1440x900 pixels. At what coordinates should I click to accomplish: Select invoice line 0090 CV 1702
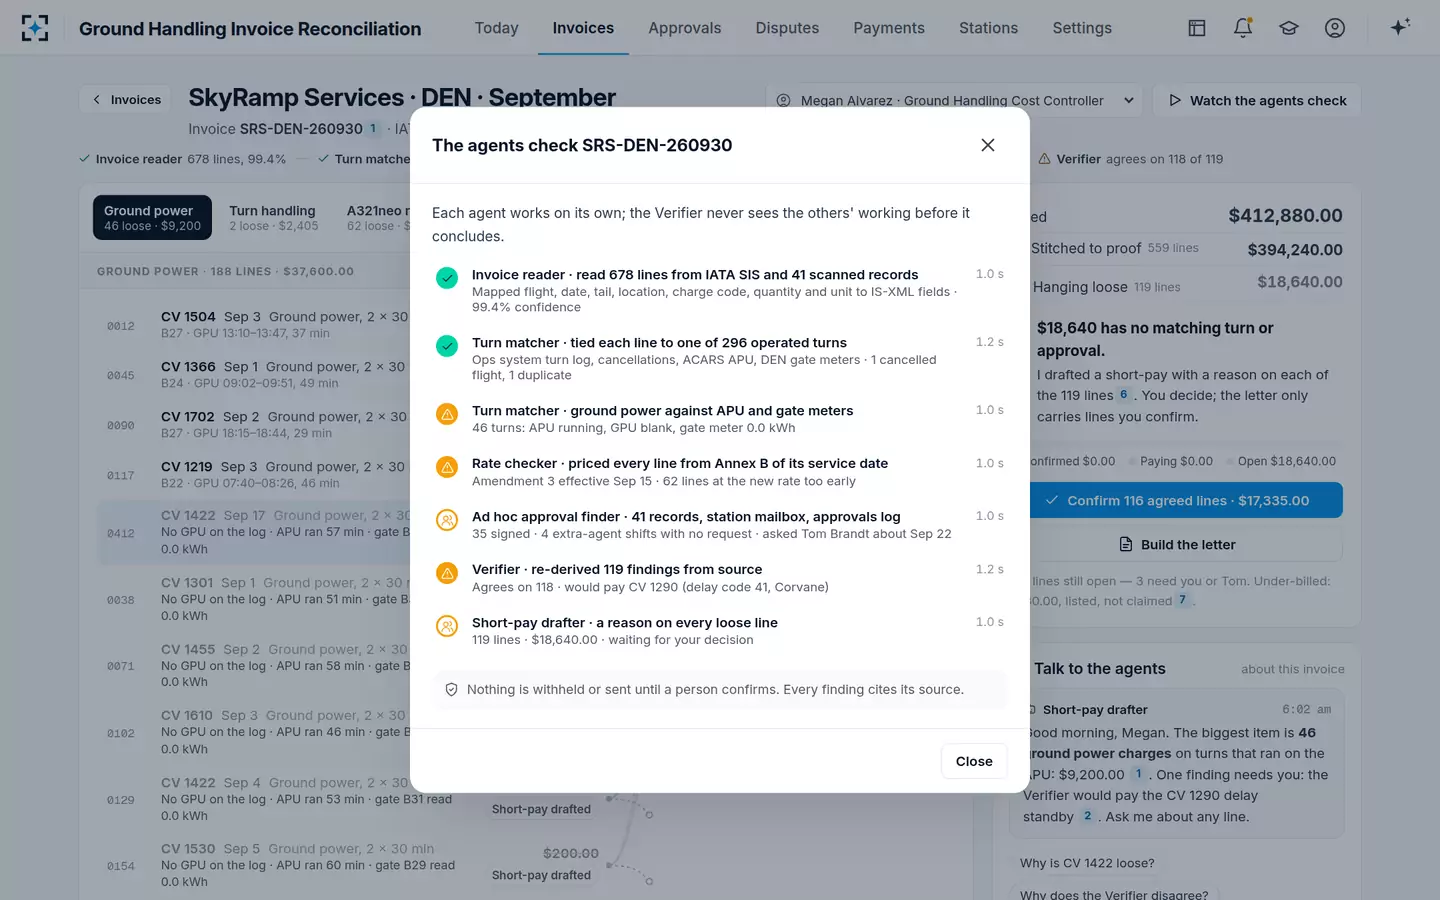[253, 425]
